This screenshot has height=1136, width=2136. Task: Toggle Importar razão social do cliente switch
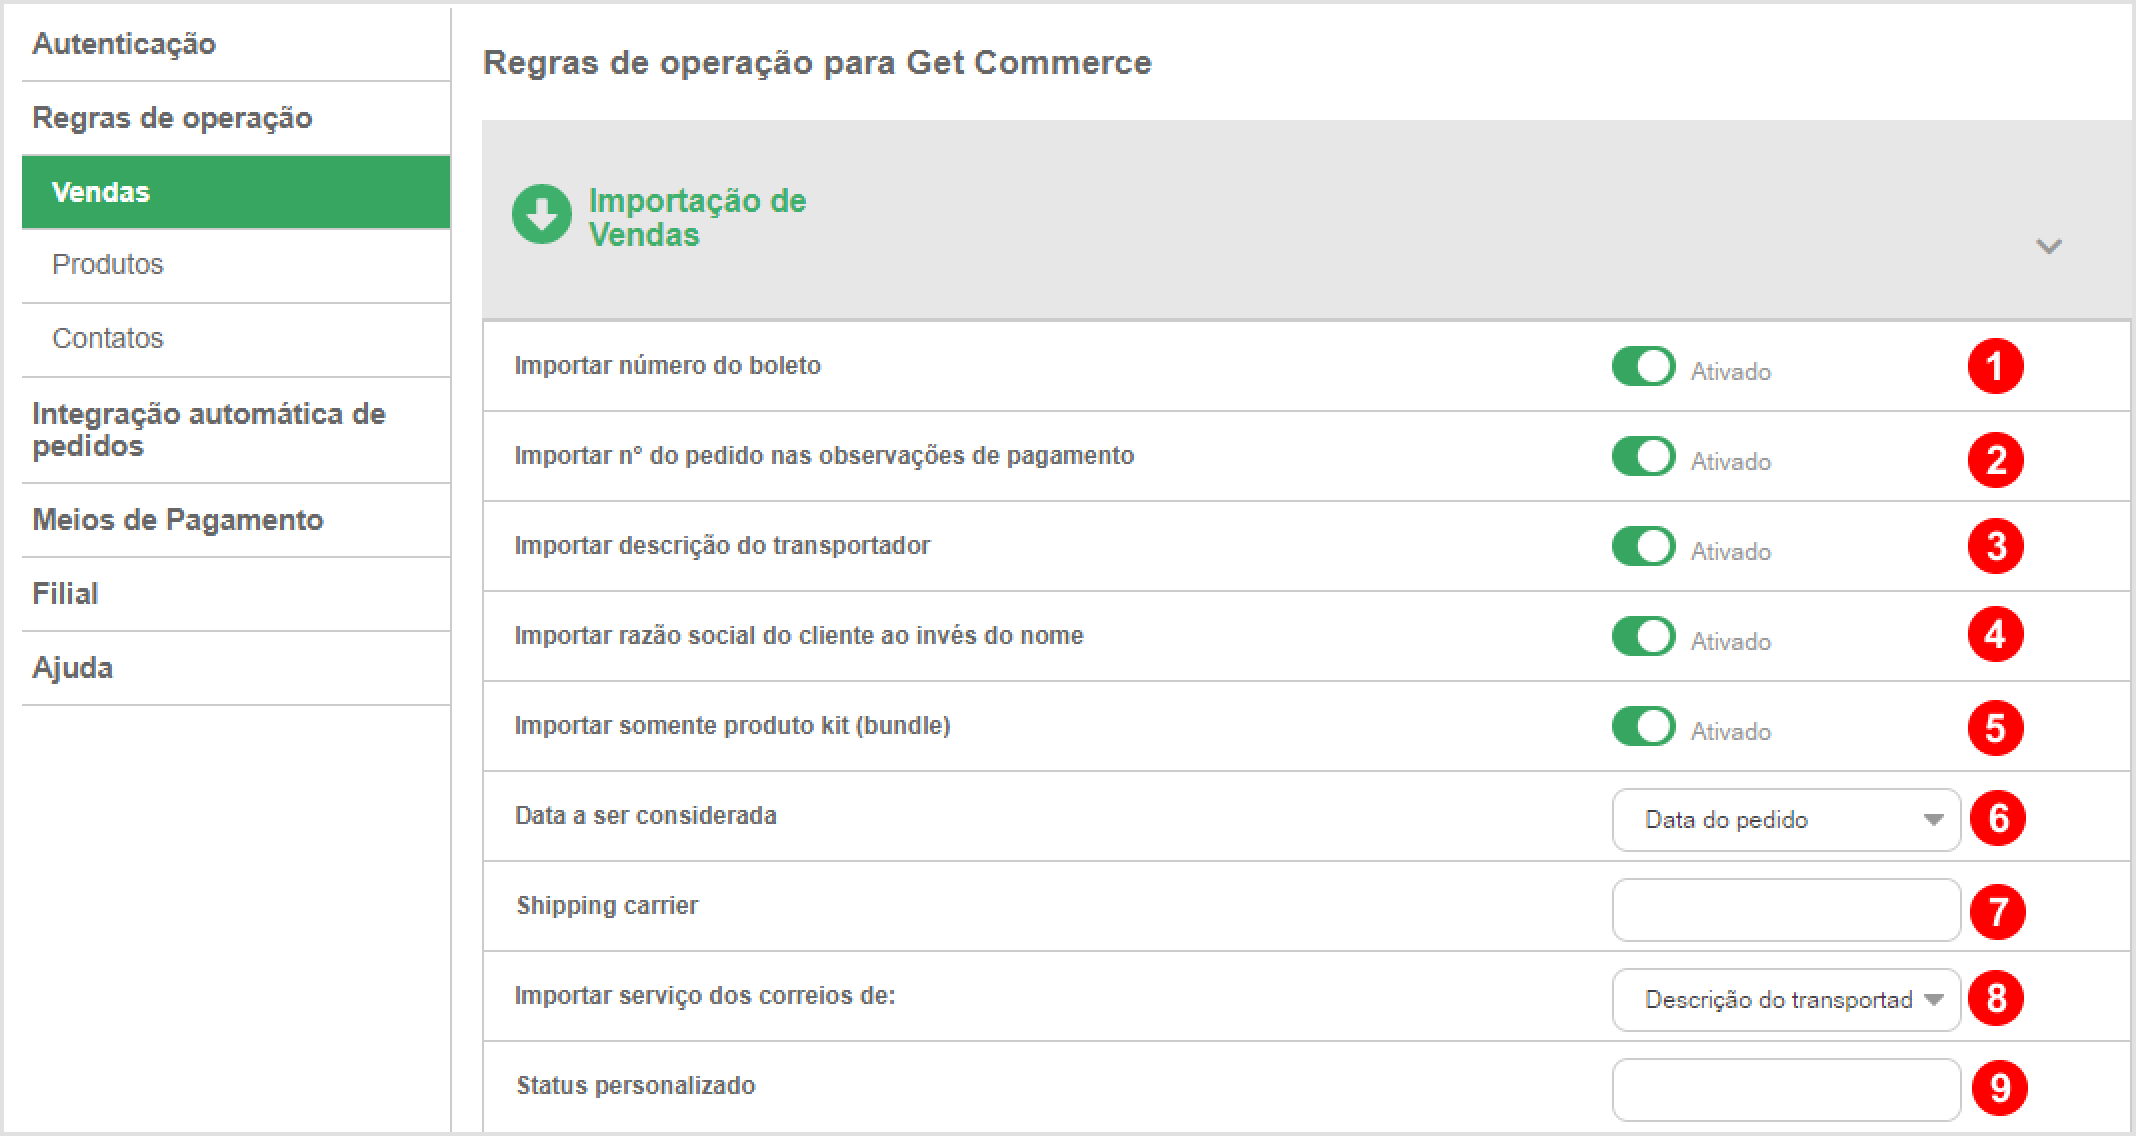[1643, 636]
